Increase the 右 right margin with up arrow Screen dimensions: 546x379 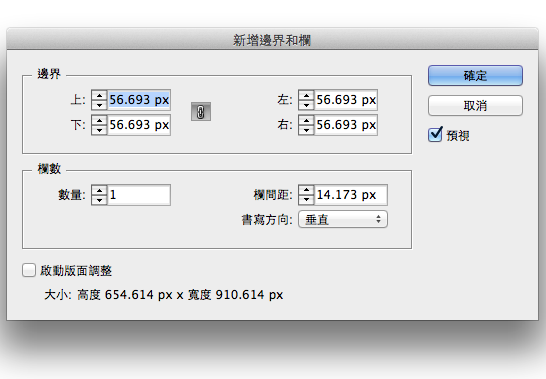pyautogui.click(x=306, y=120)
